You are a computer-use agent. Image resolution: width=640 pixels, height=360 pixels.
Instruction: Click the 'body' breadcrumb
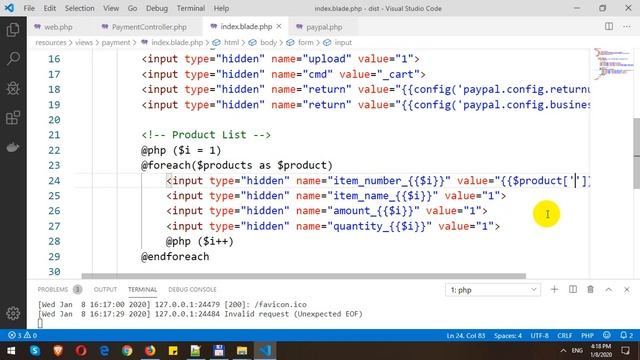268,42
